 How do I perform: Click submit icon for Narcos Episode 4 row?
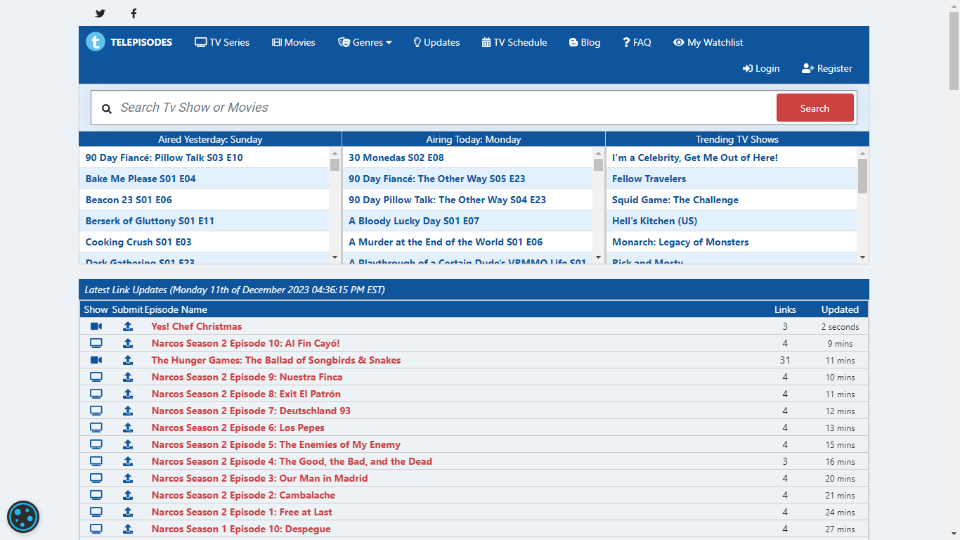coord(127,461)
